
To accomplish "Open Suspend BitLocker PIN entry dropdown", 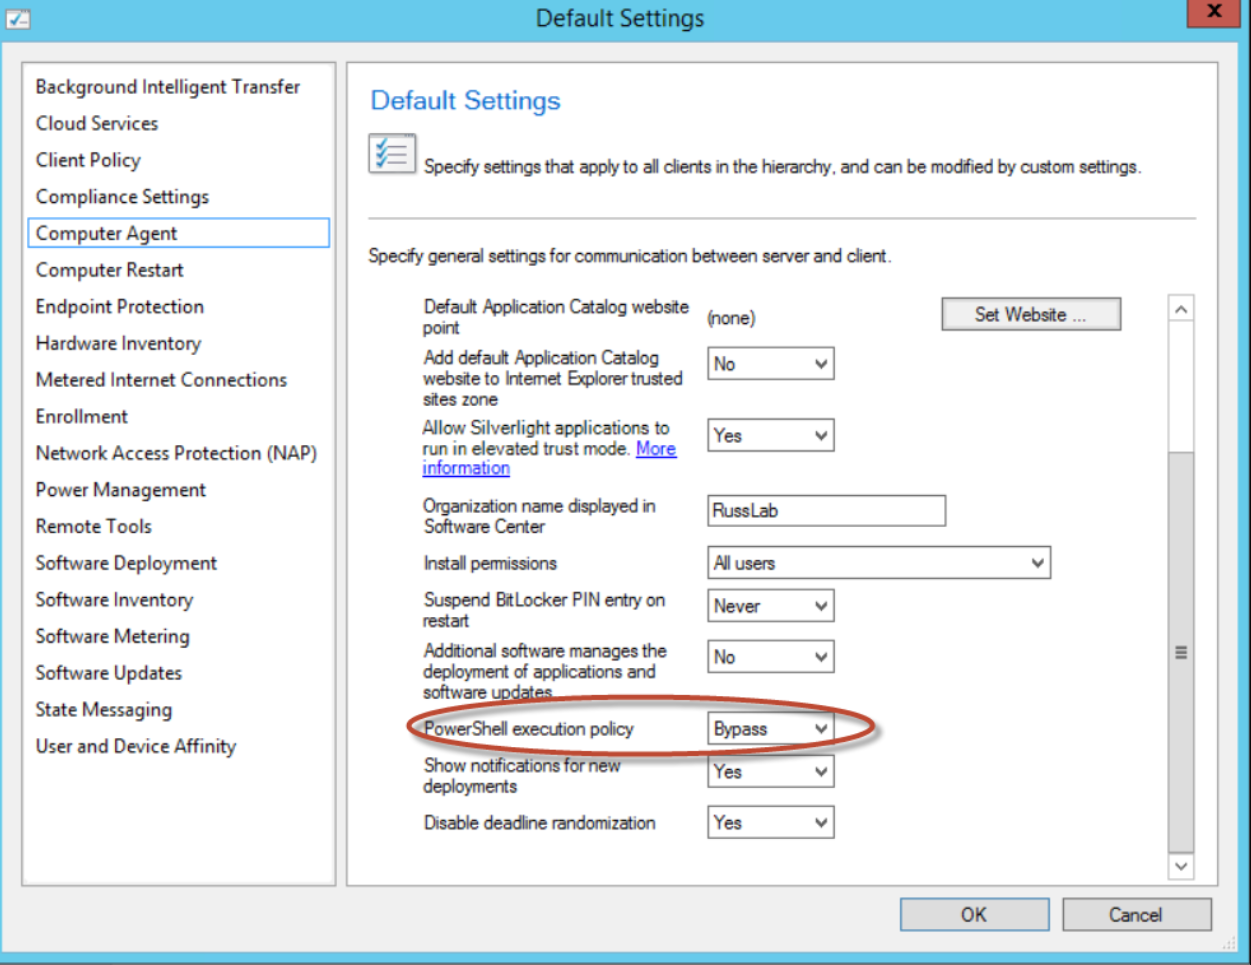I will tap(770, 606).
